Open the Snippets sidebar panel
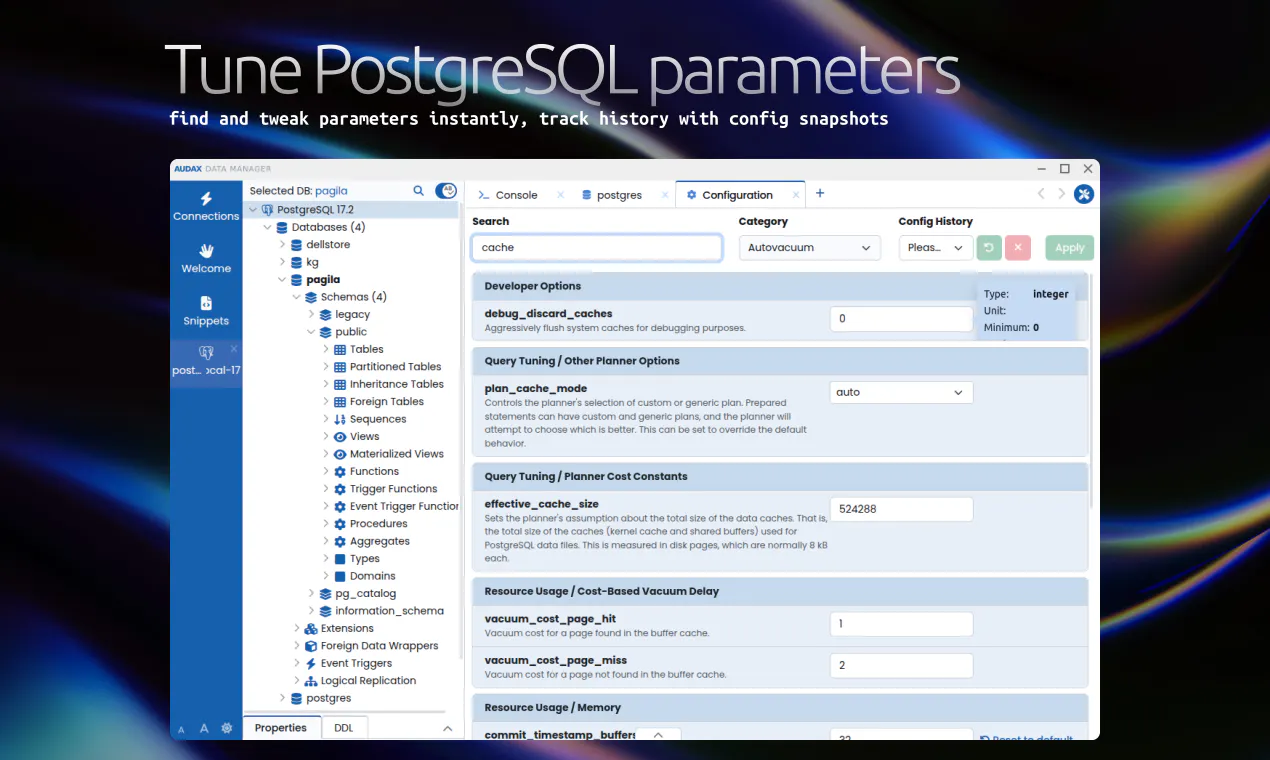 click(206, 311)
